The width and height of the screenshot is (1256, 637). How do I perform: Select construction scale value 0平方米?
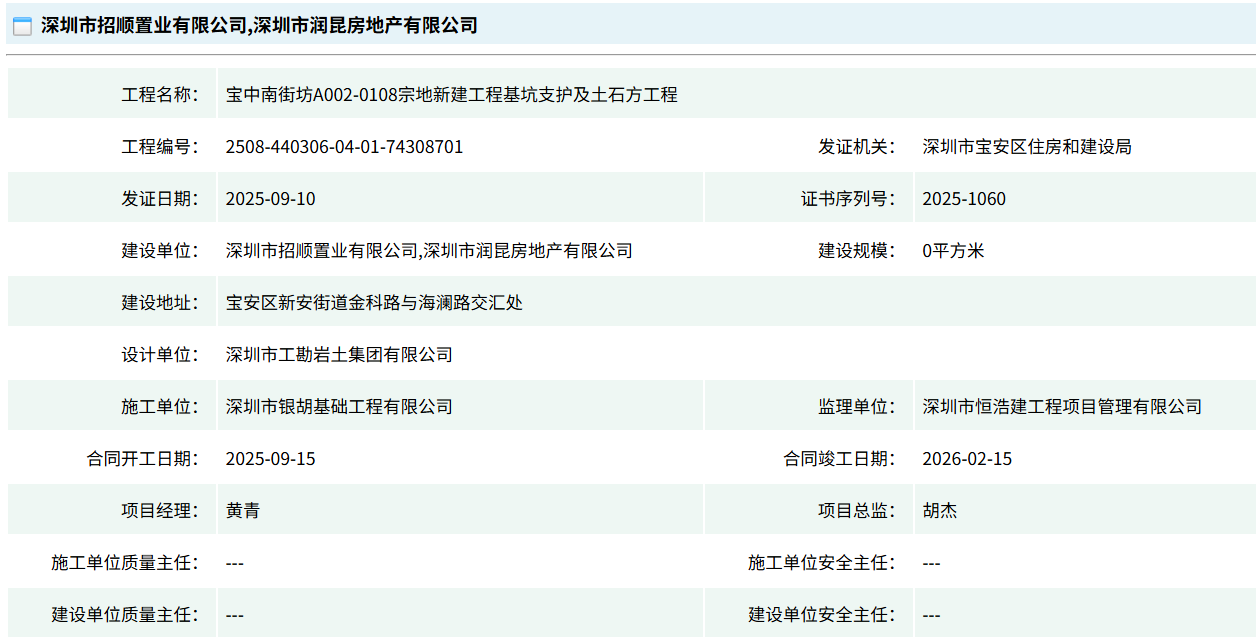point(953,251)
